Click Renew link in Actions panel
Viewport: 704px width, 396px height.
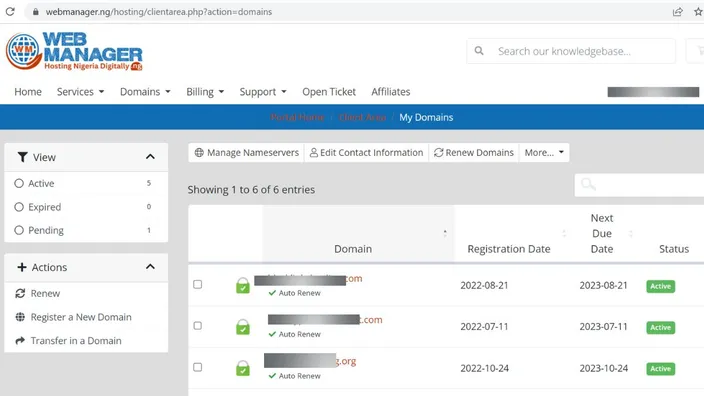(45, 294)
